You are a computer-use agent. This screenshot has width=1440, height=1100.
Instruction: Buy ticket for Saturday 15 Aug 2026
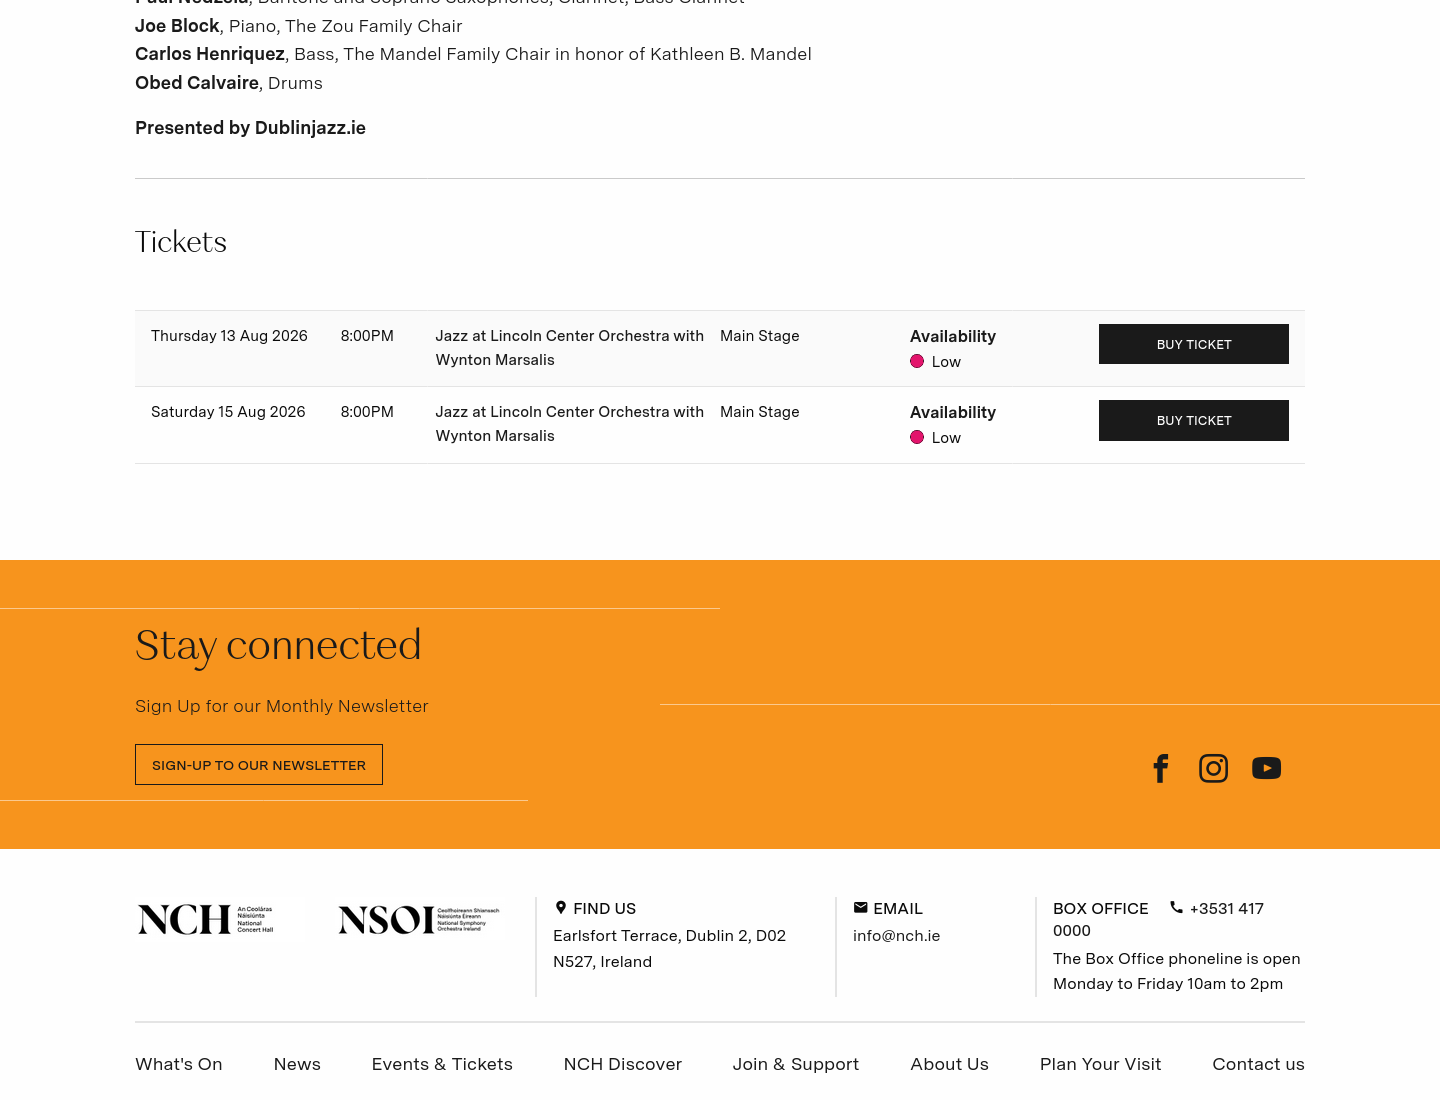pyautogui.click(x=1194, y=420)
